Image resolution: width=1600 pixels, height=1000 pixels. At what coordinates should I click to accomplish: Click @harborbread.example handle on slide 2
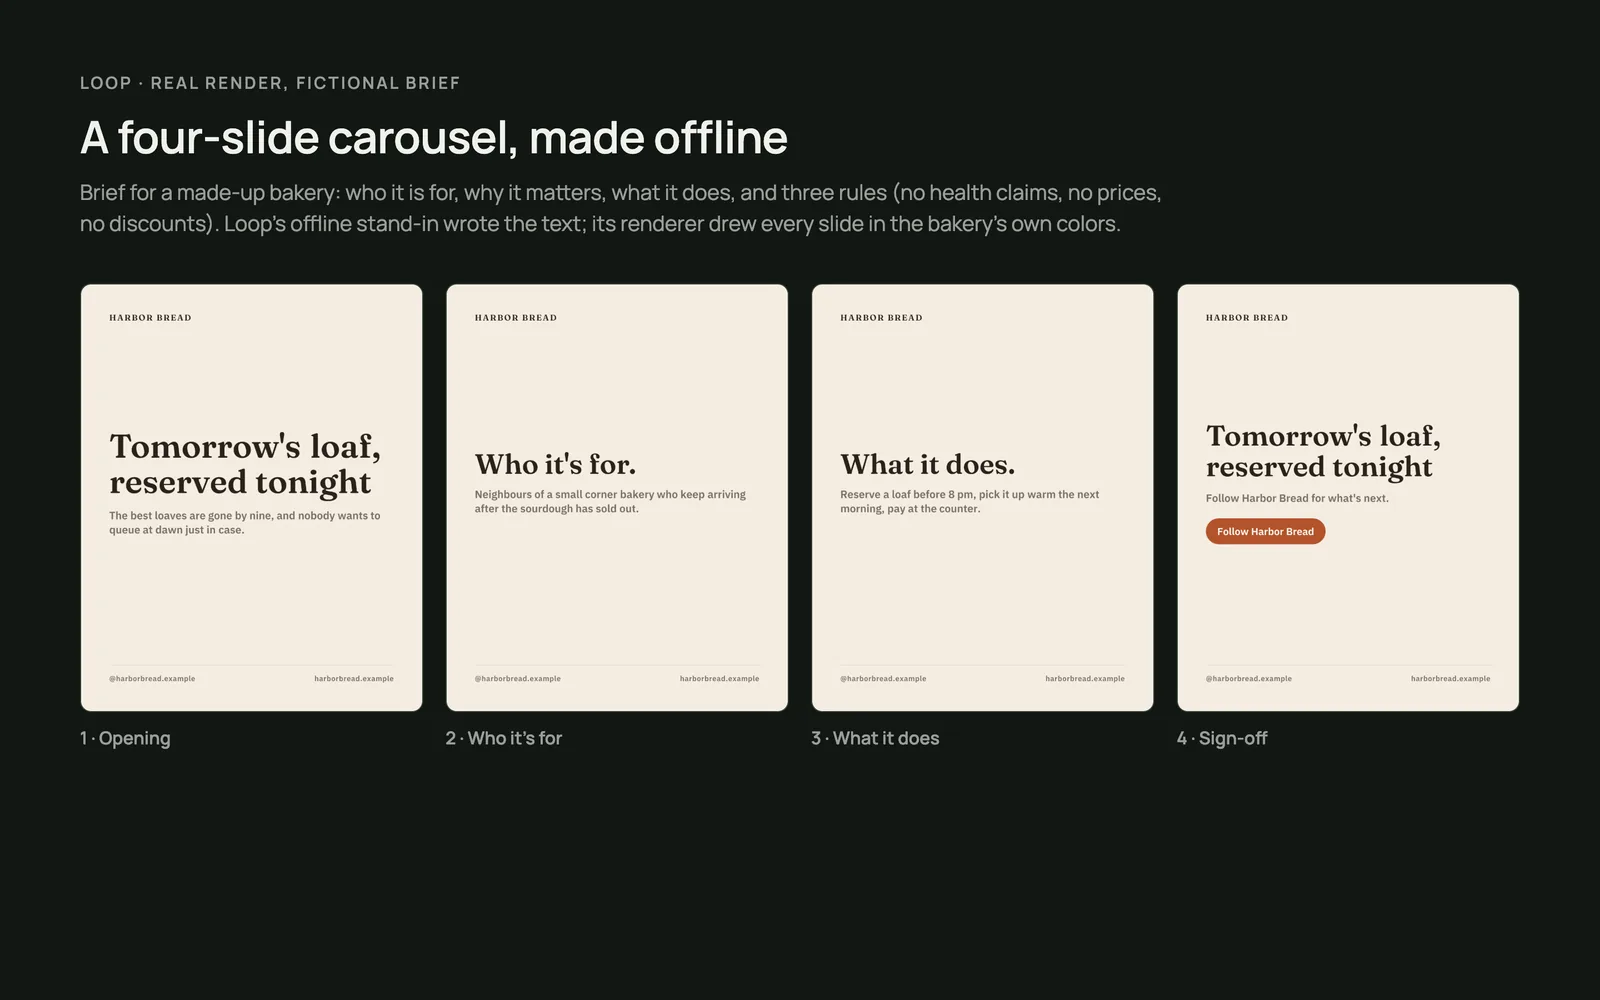tap(518, 678)
